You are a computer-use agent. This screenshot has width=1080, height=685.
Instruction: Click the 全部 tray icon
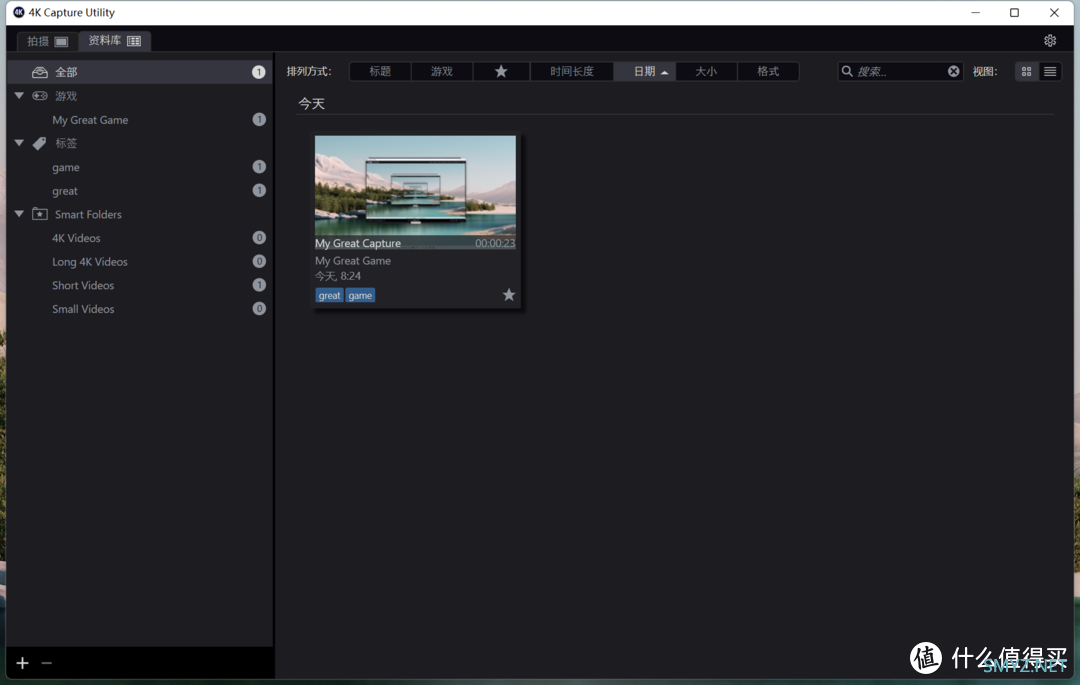[40, 72]
